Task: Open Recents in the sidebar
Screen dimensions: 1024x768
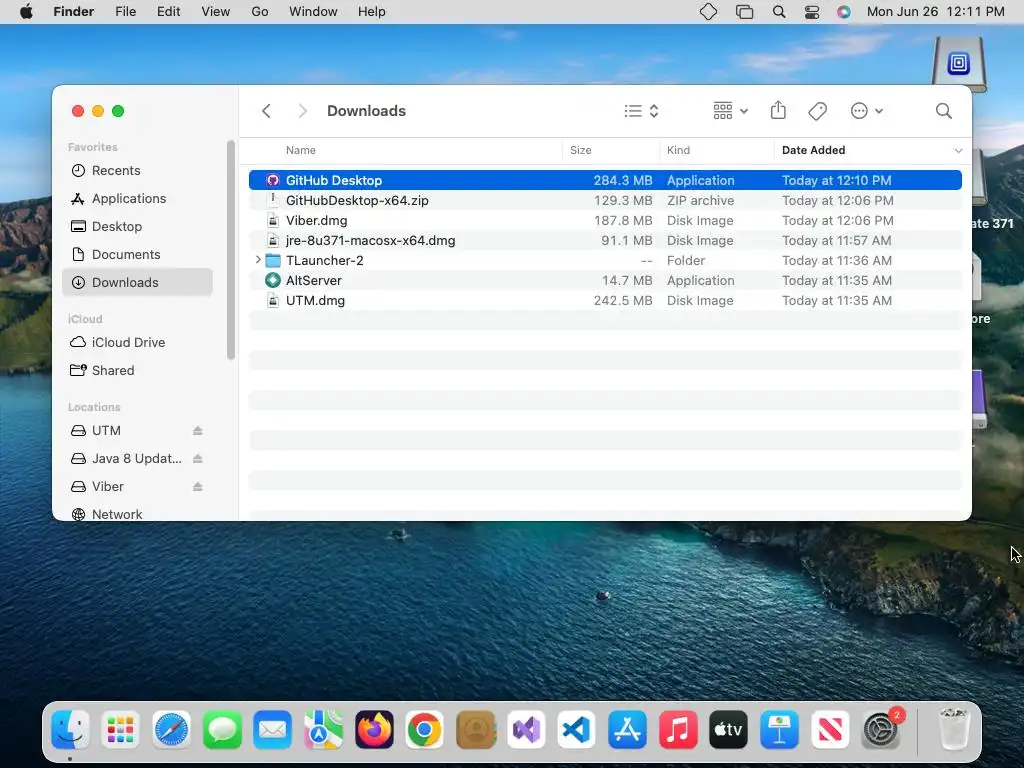Action: click(137, 170)
